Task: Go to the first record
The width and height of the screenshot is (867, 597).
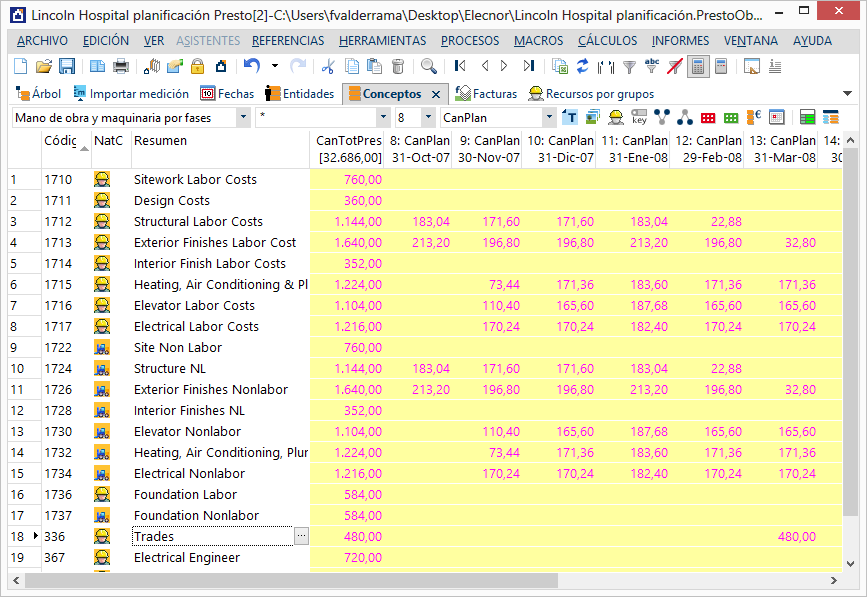Action: [x=460, y=66]
